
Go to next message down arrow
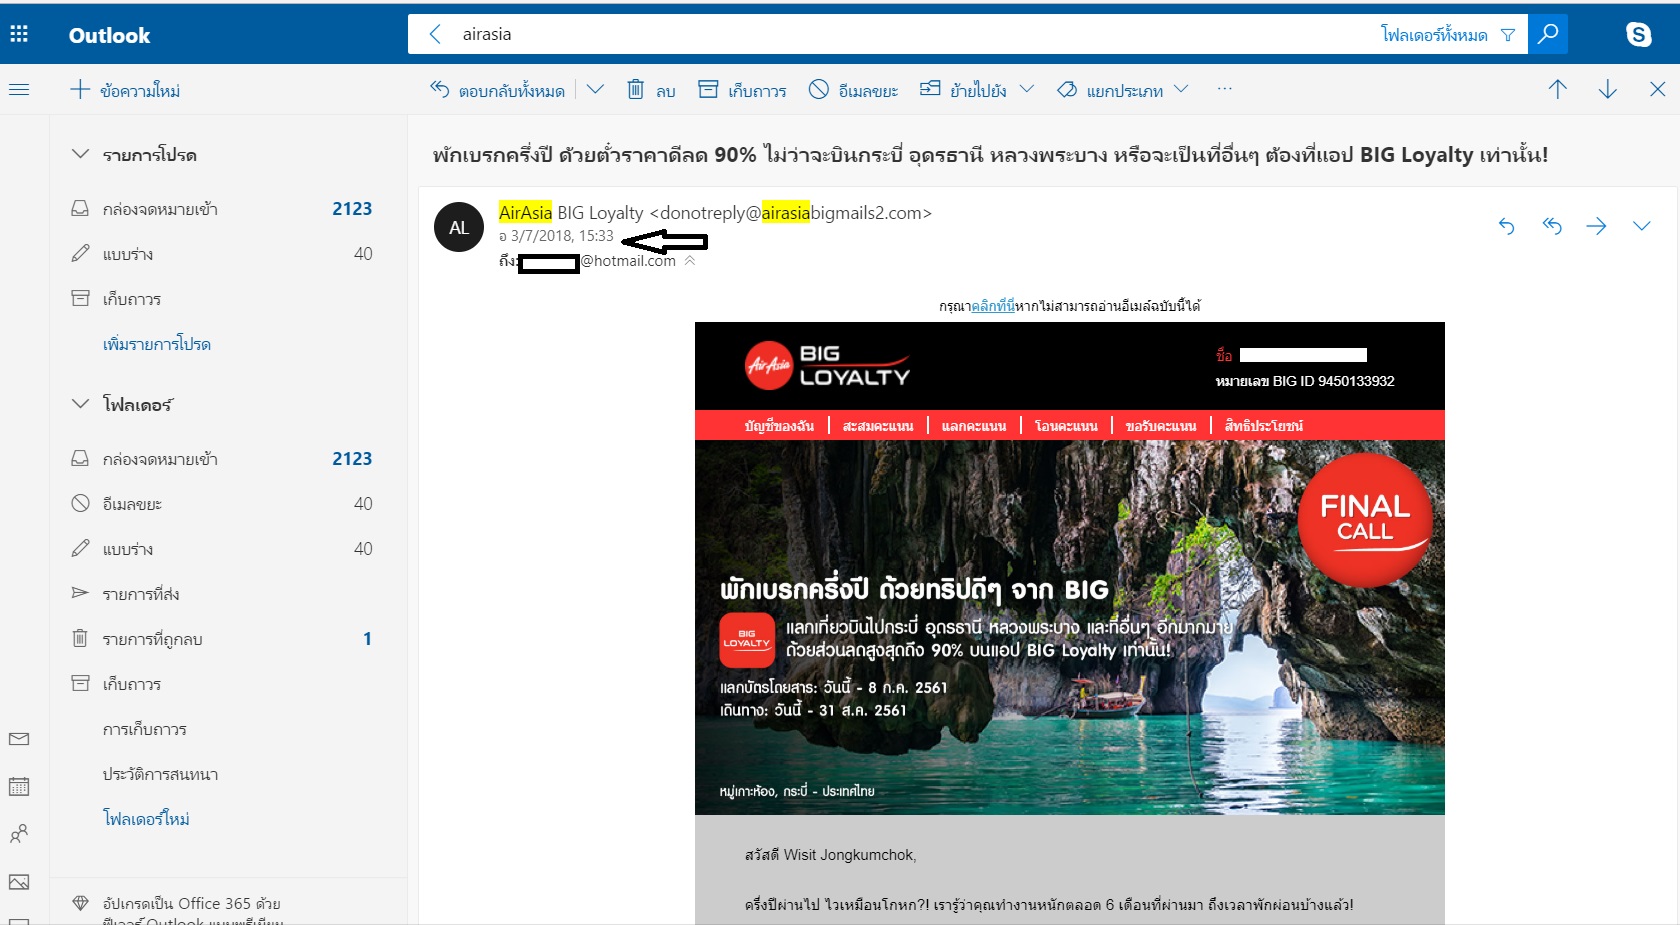(1608, 89)
